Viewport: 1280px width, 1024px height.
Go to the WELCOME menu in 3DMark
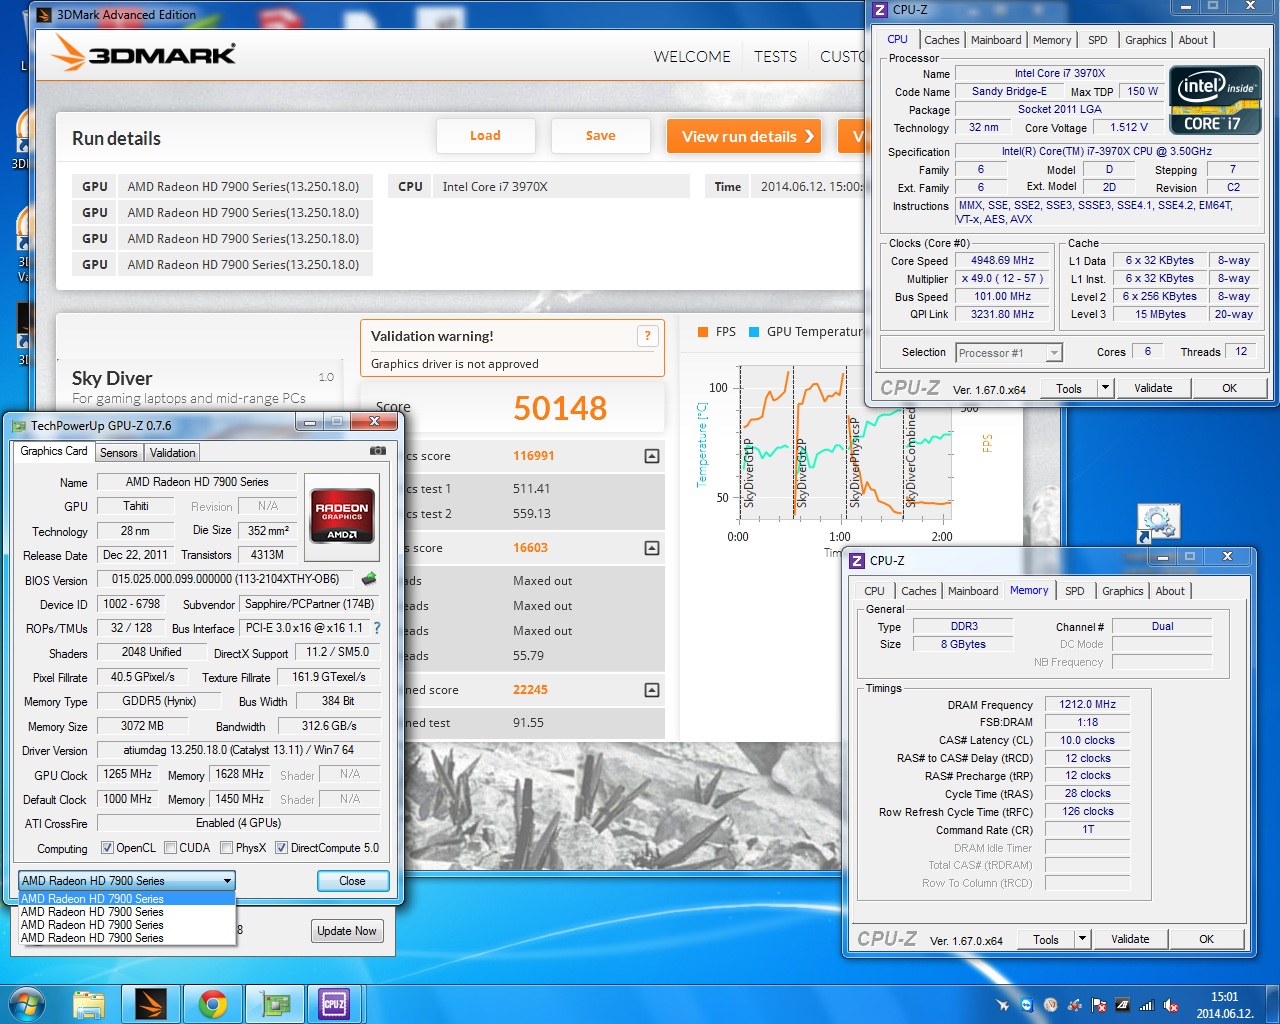[x=692, y=57]
